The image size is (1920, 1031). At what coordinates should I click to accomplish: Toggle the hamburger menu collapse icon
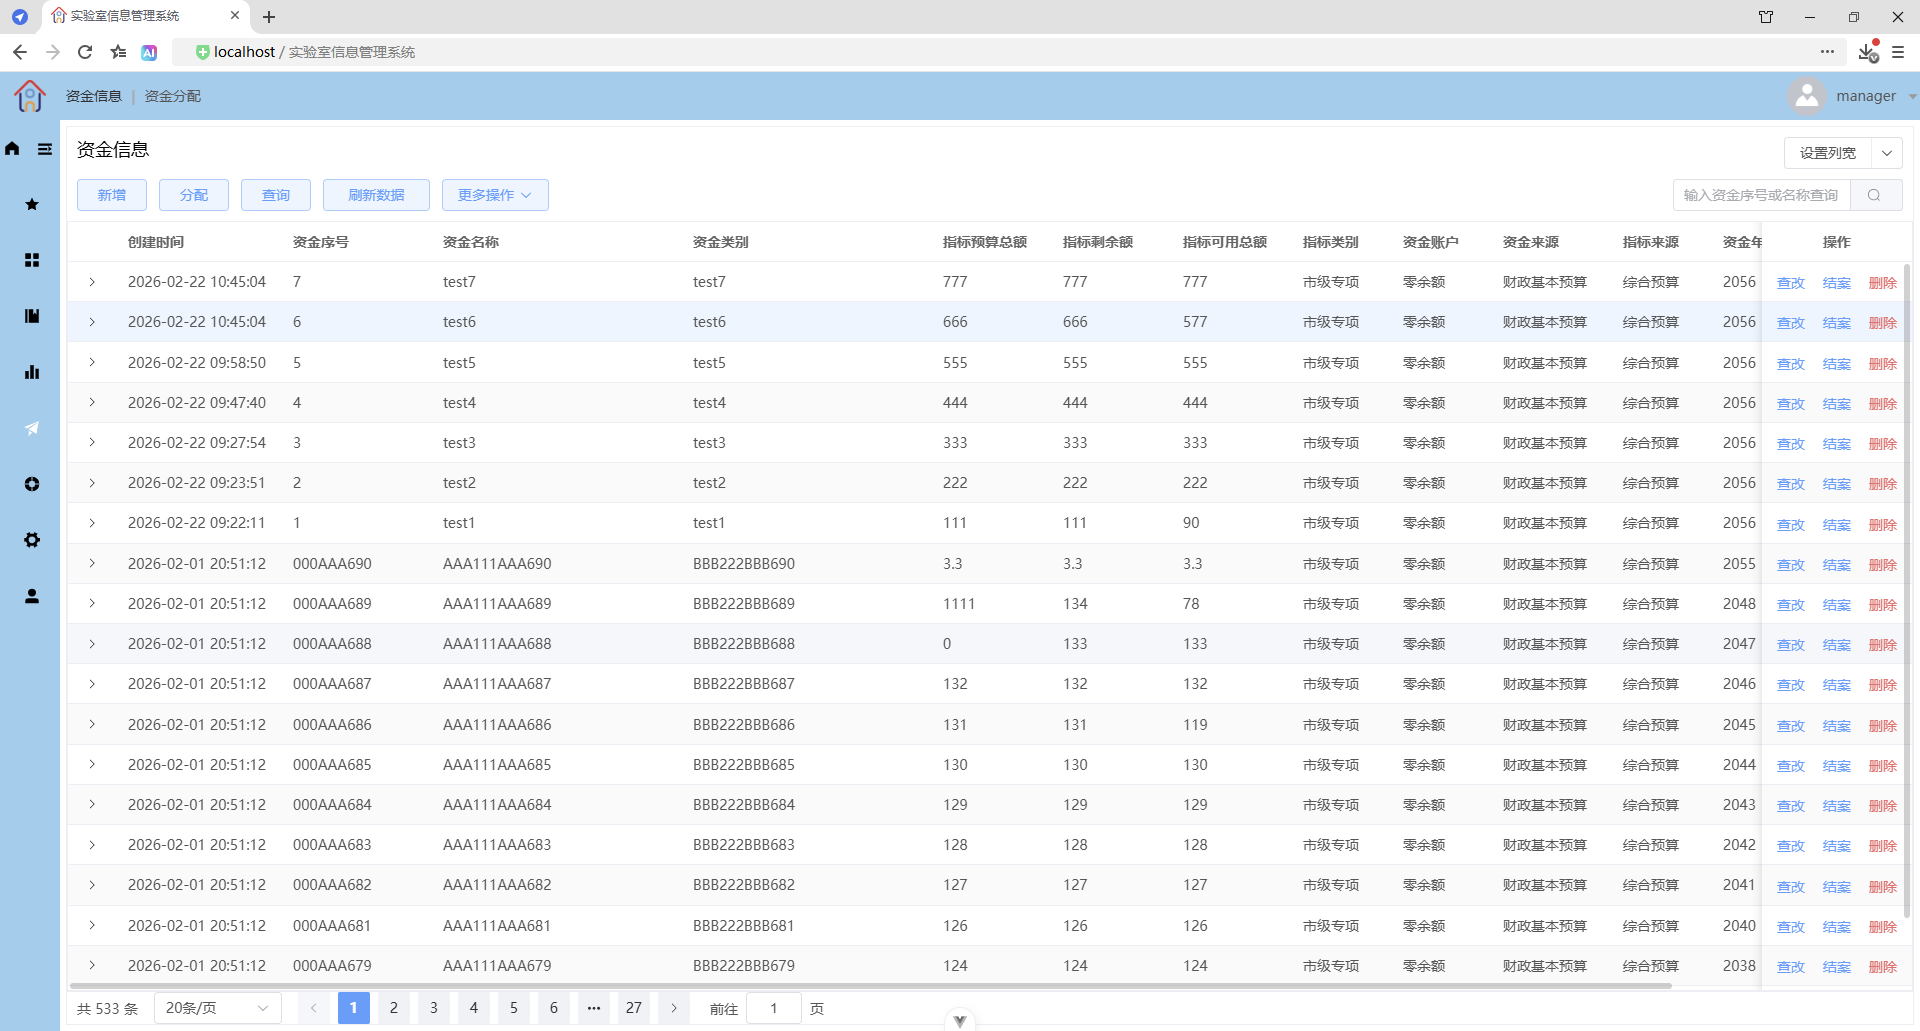[x=45, y=149]
